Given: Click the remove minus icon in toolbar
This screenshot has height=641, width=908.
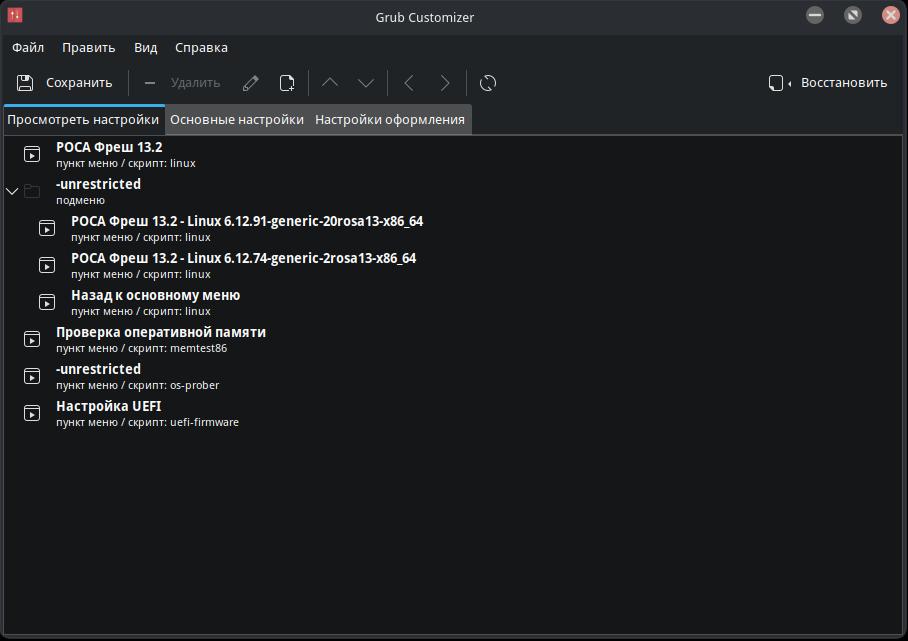Looking at the screenshot, I should coord(149,83).
